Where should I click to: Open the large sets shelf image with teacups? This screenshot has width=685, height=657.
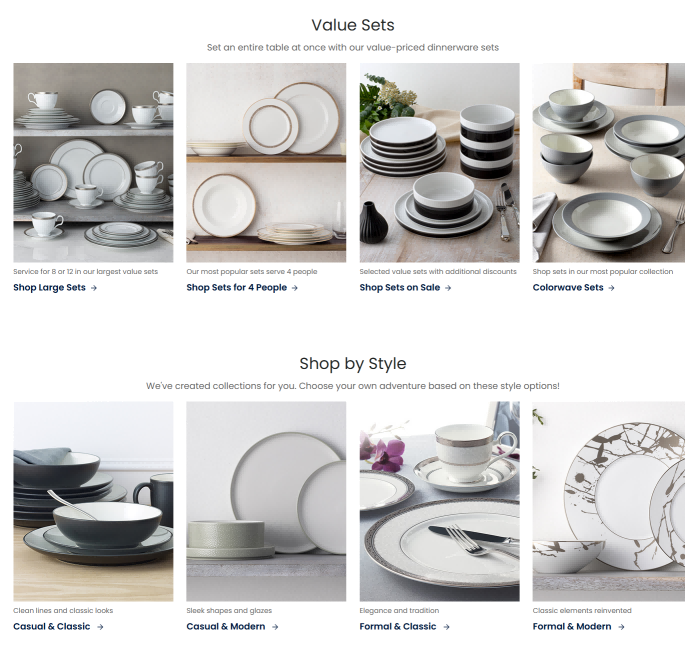93,163
